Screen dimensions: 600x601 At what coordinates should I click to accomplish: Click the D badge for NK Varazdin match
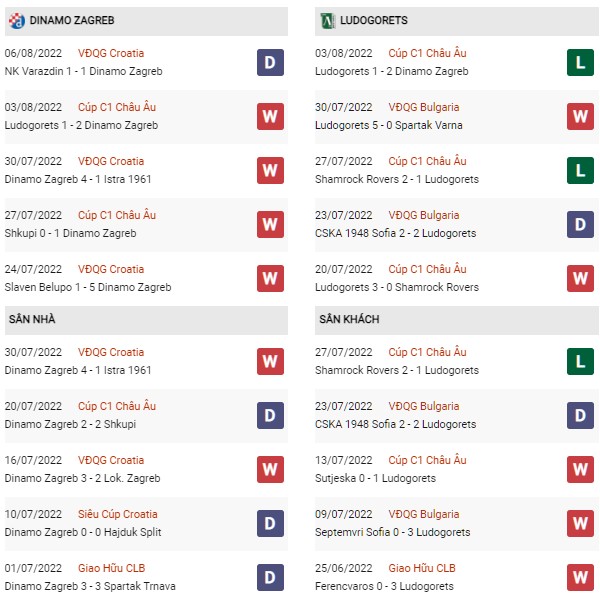coord(270,62)
